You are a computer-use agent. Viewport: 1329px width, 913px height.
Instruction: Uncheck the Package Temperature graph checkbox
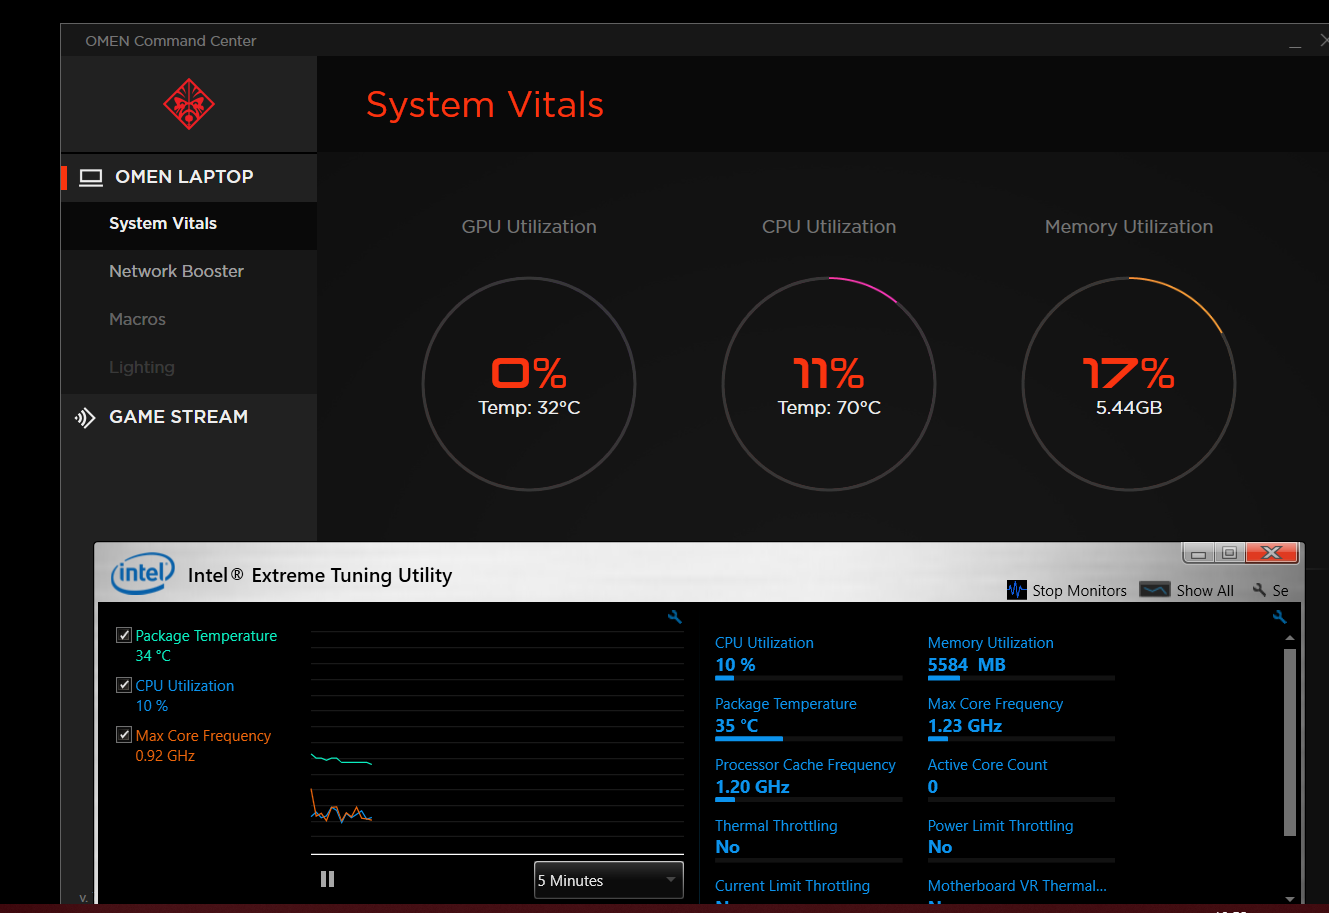123,634
